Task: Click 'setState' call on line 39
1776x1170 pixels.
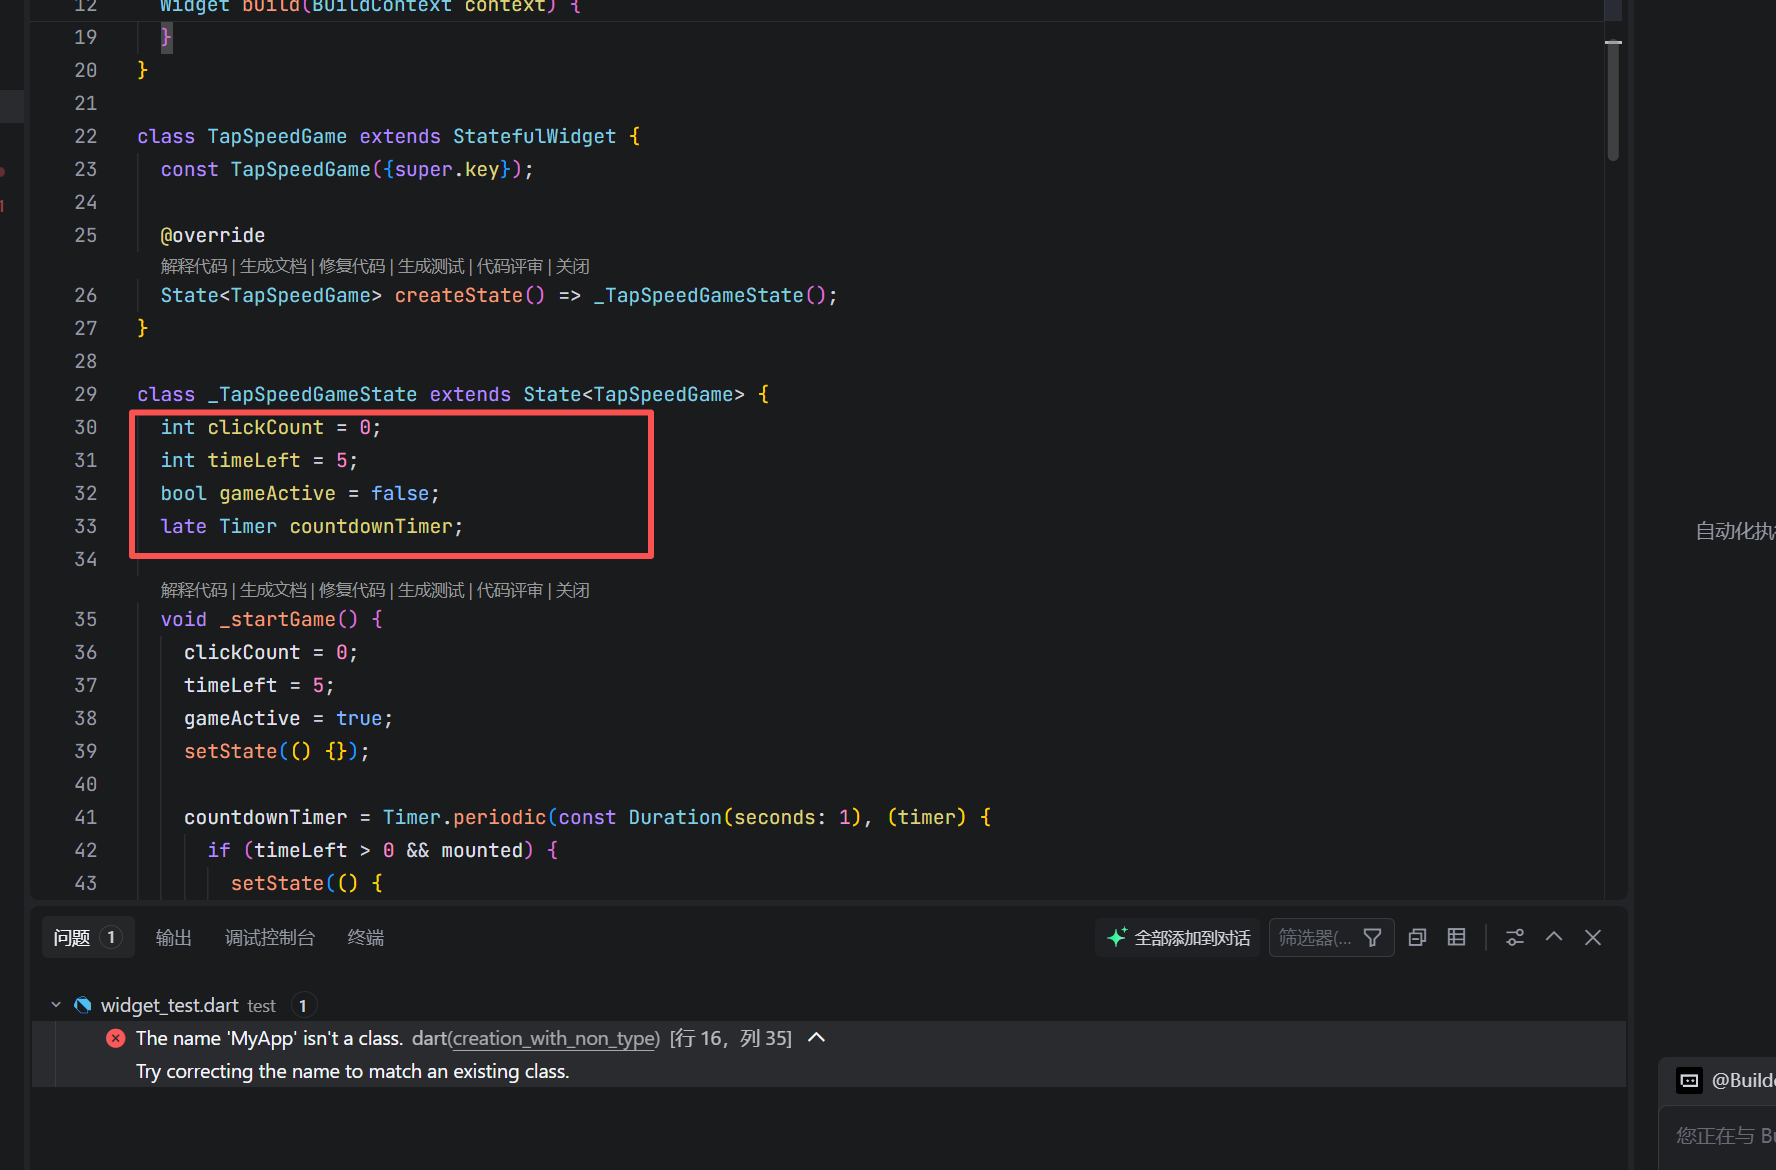Action: pos(230,751)
